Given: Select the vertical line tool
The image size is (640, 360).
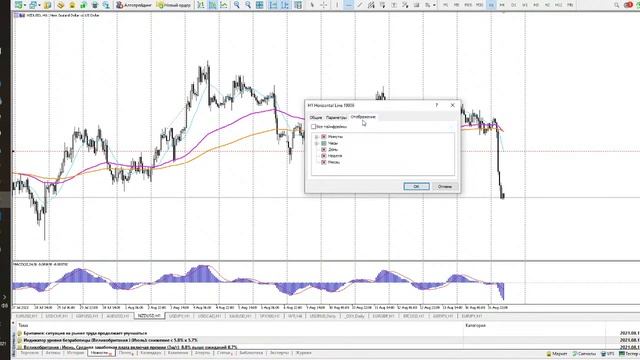Looking at the screenshot, I should pos(337,5).
